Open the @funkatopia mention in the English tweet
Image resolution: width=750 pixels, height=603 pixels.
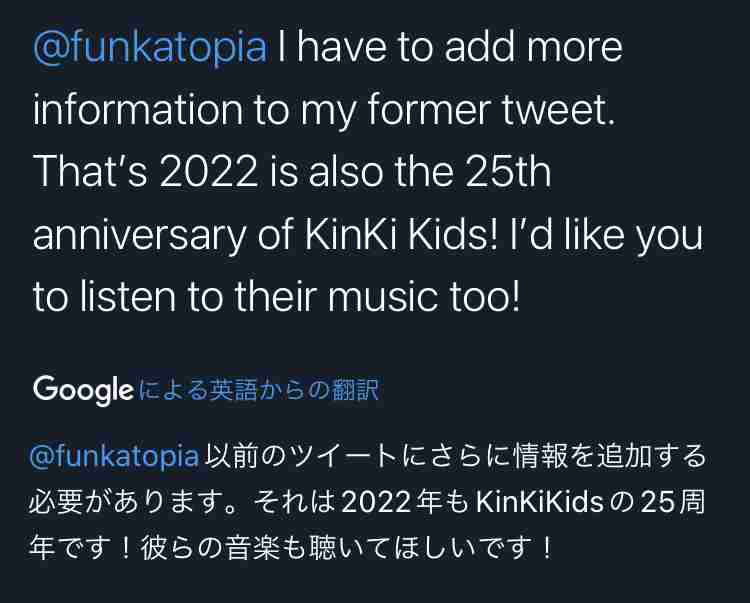[x=150, y=48]
